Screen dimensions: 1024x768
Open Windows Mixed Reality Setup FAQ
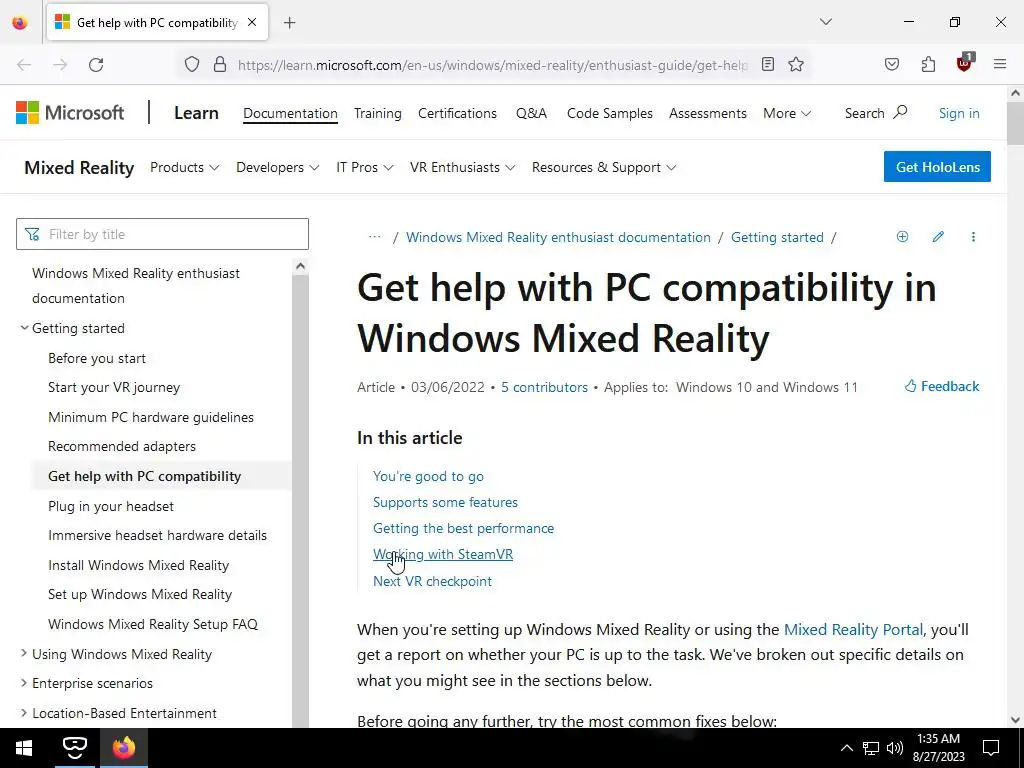click(x=153, y=624)
